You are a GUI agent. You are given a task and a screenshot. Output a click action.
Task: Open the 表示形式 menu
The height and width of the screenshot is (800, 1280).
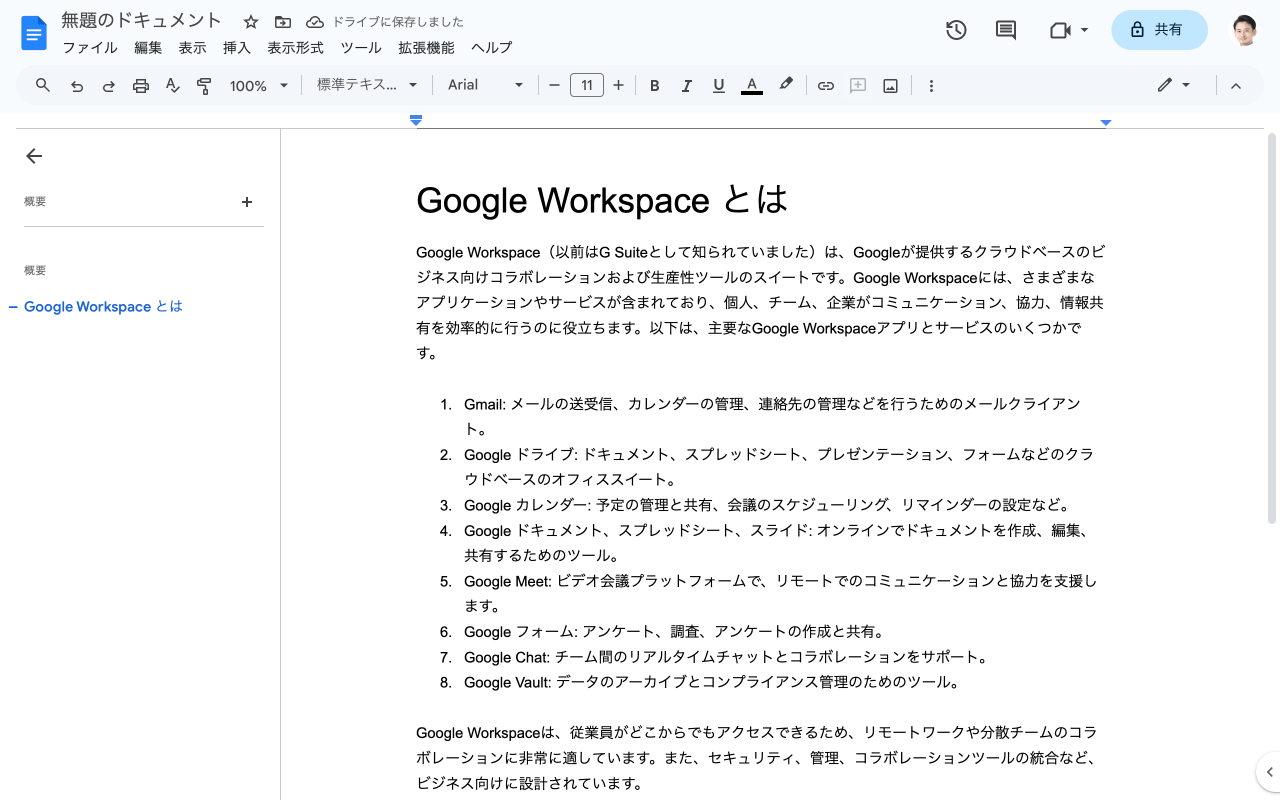(x=295, y=47)
